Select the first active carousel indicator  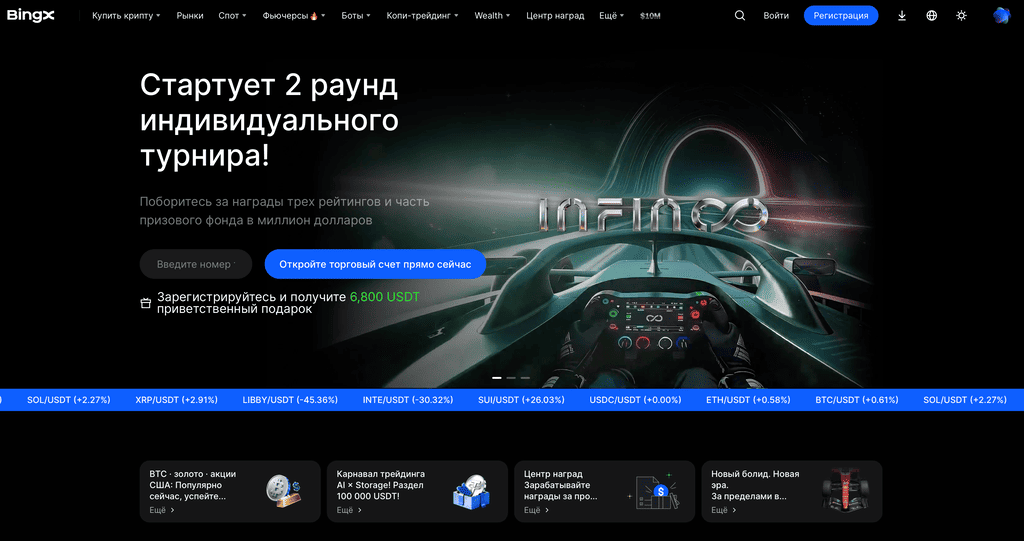[x=496, y=378]
